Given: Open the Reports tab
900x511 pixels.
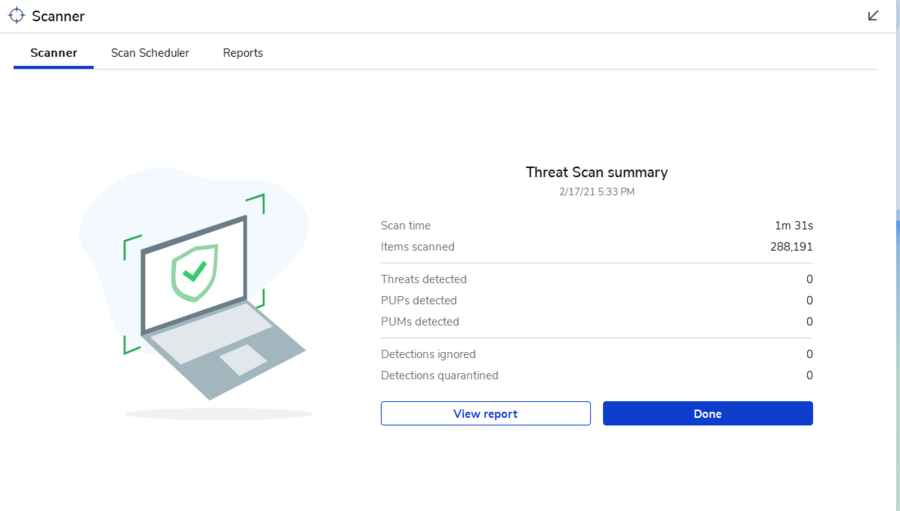Looking at the screenshot, I should tap(243, 53).
